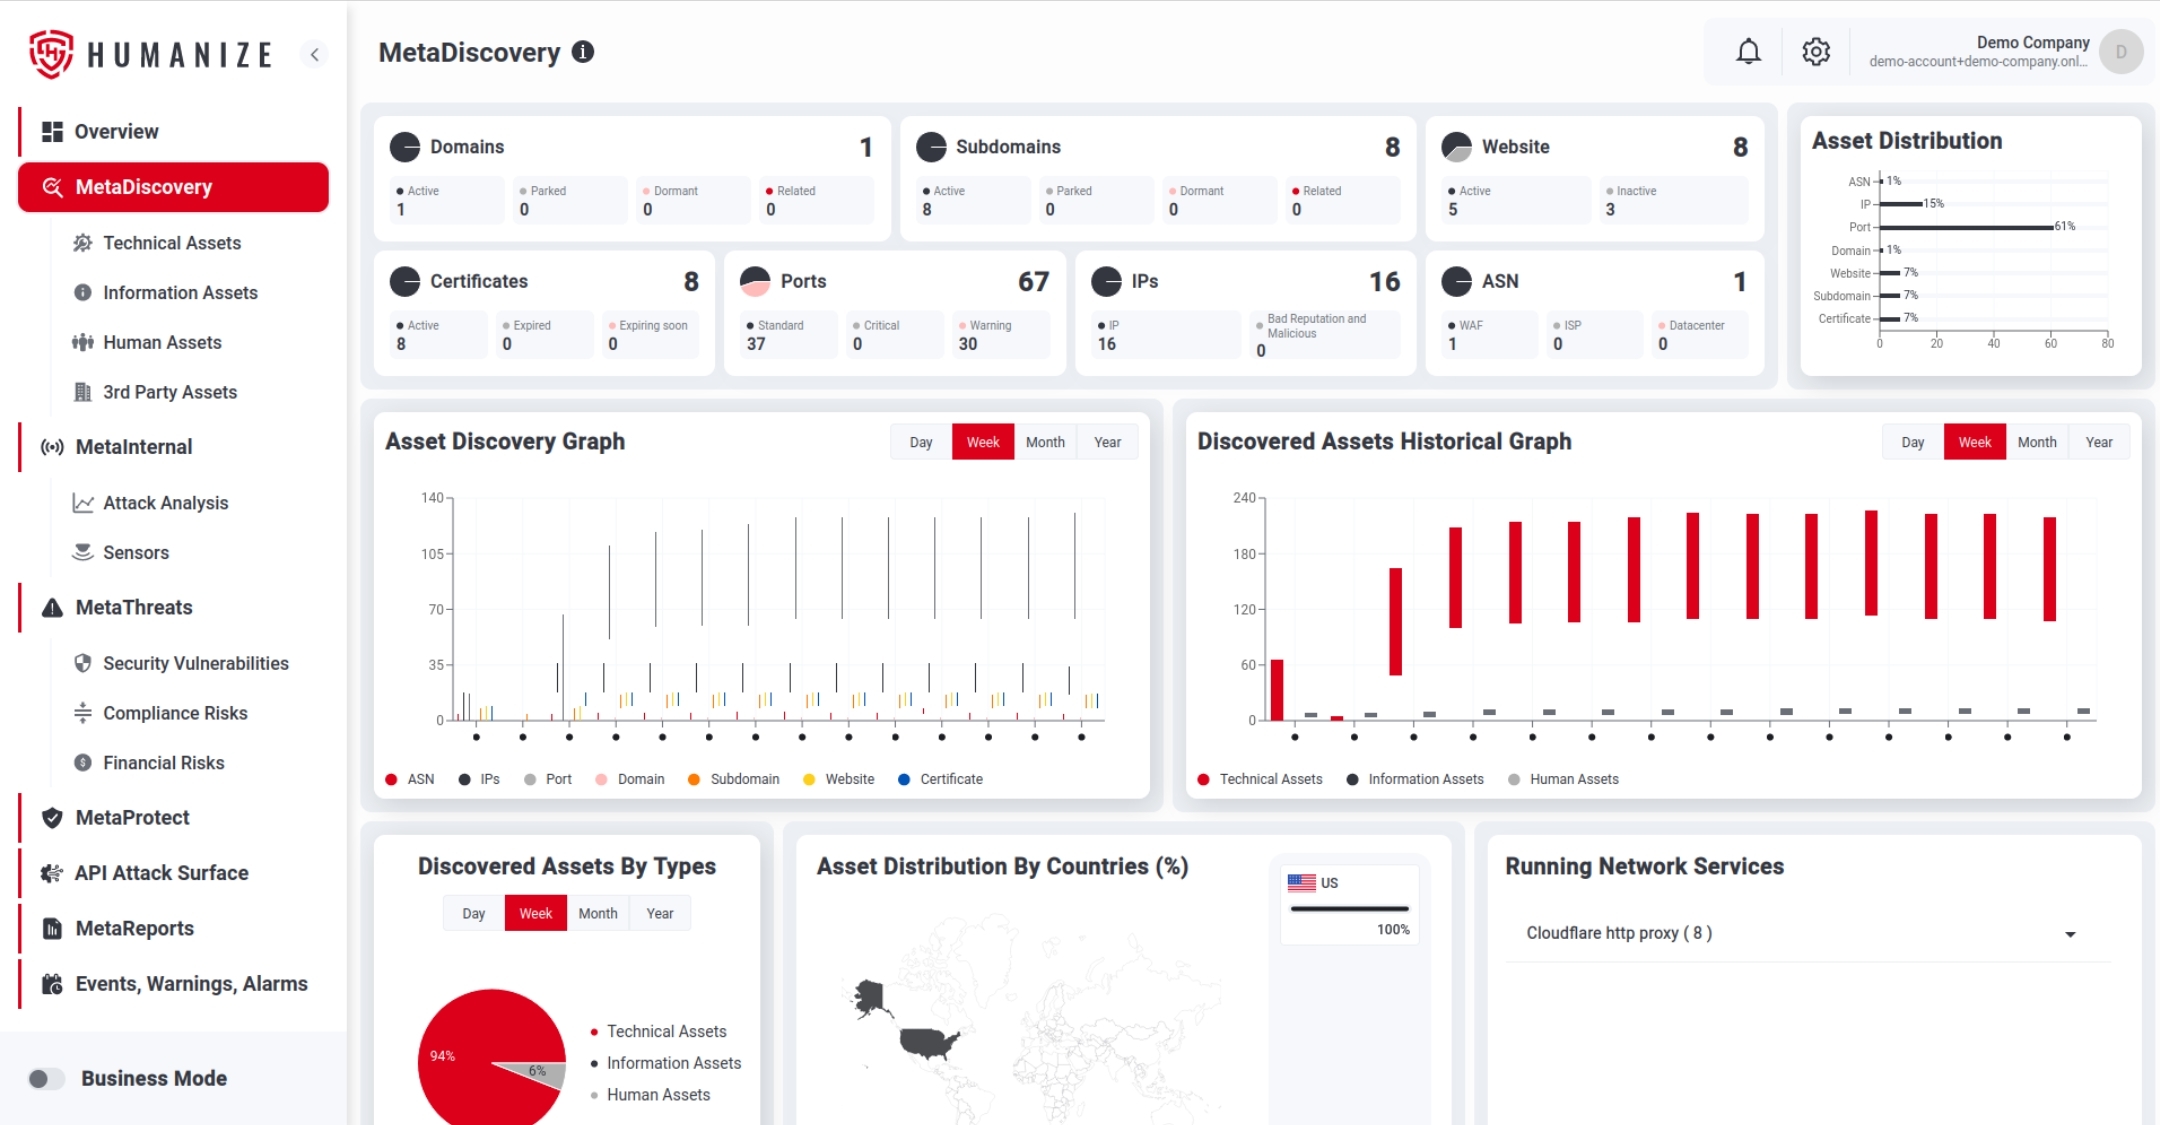This screenshot has width=2160, height=1125.
Task: Click the Humanize shield logo
Action: (x=51, y=53)
